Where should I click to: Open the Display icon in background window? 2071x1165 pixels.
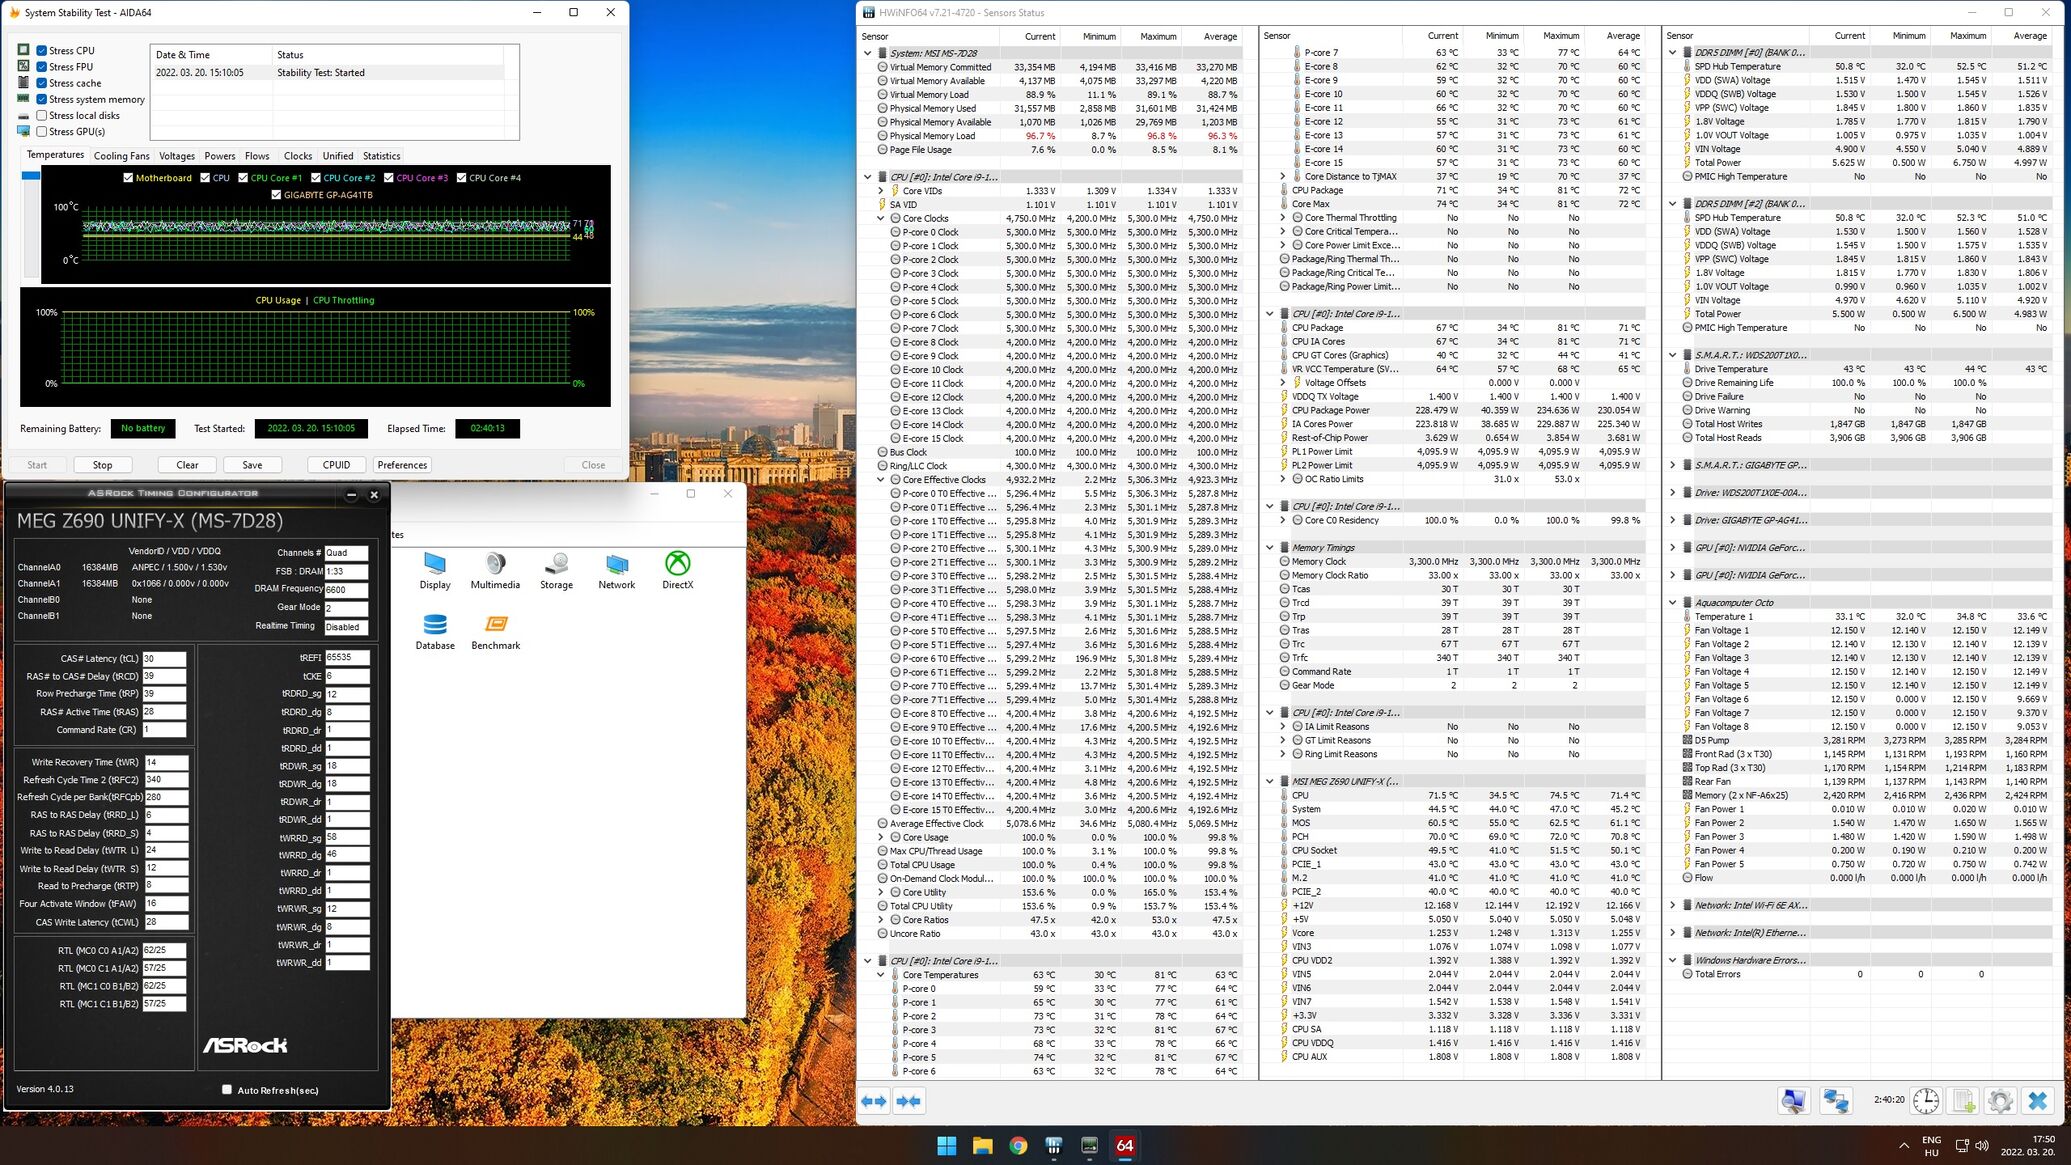tap(434, 570)
